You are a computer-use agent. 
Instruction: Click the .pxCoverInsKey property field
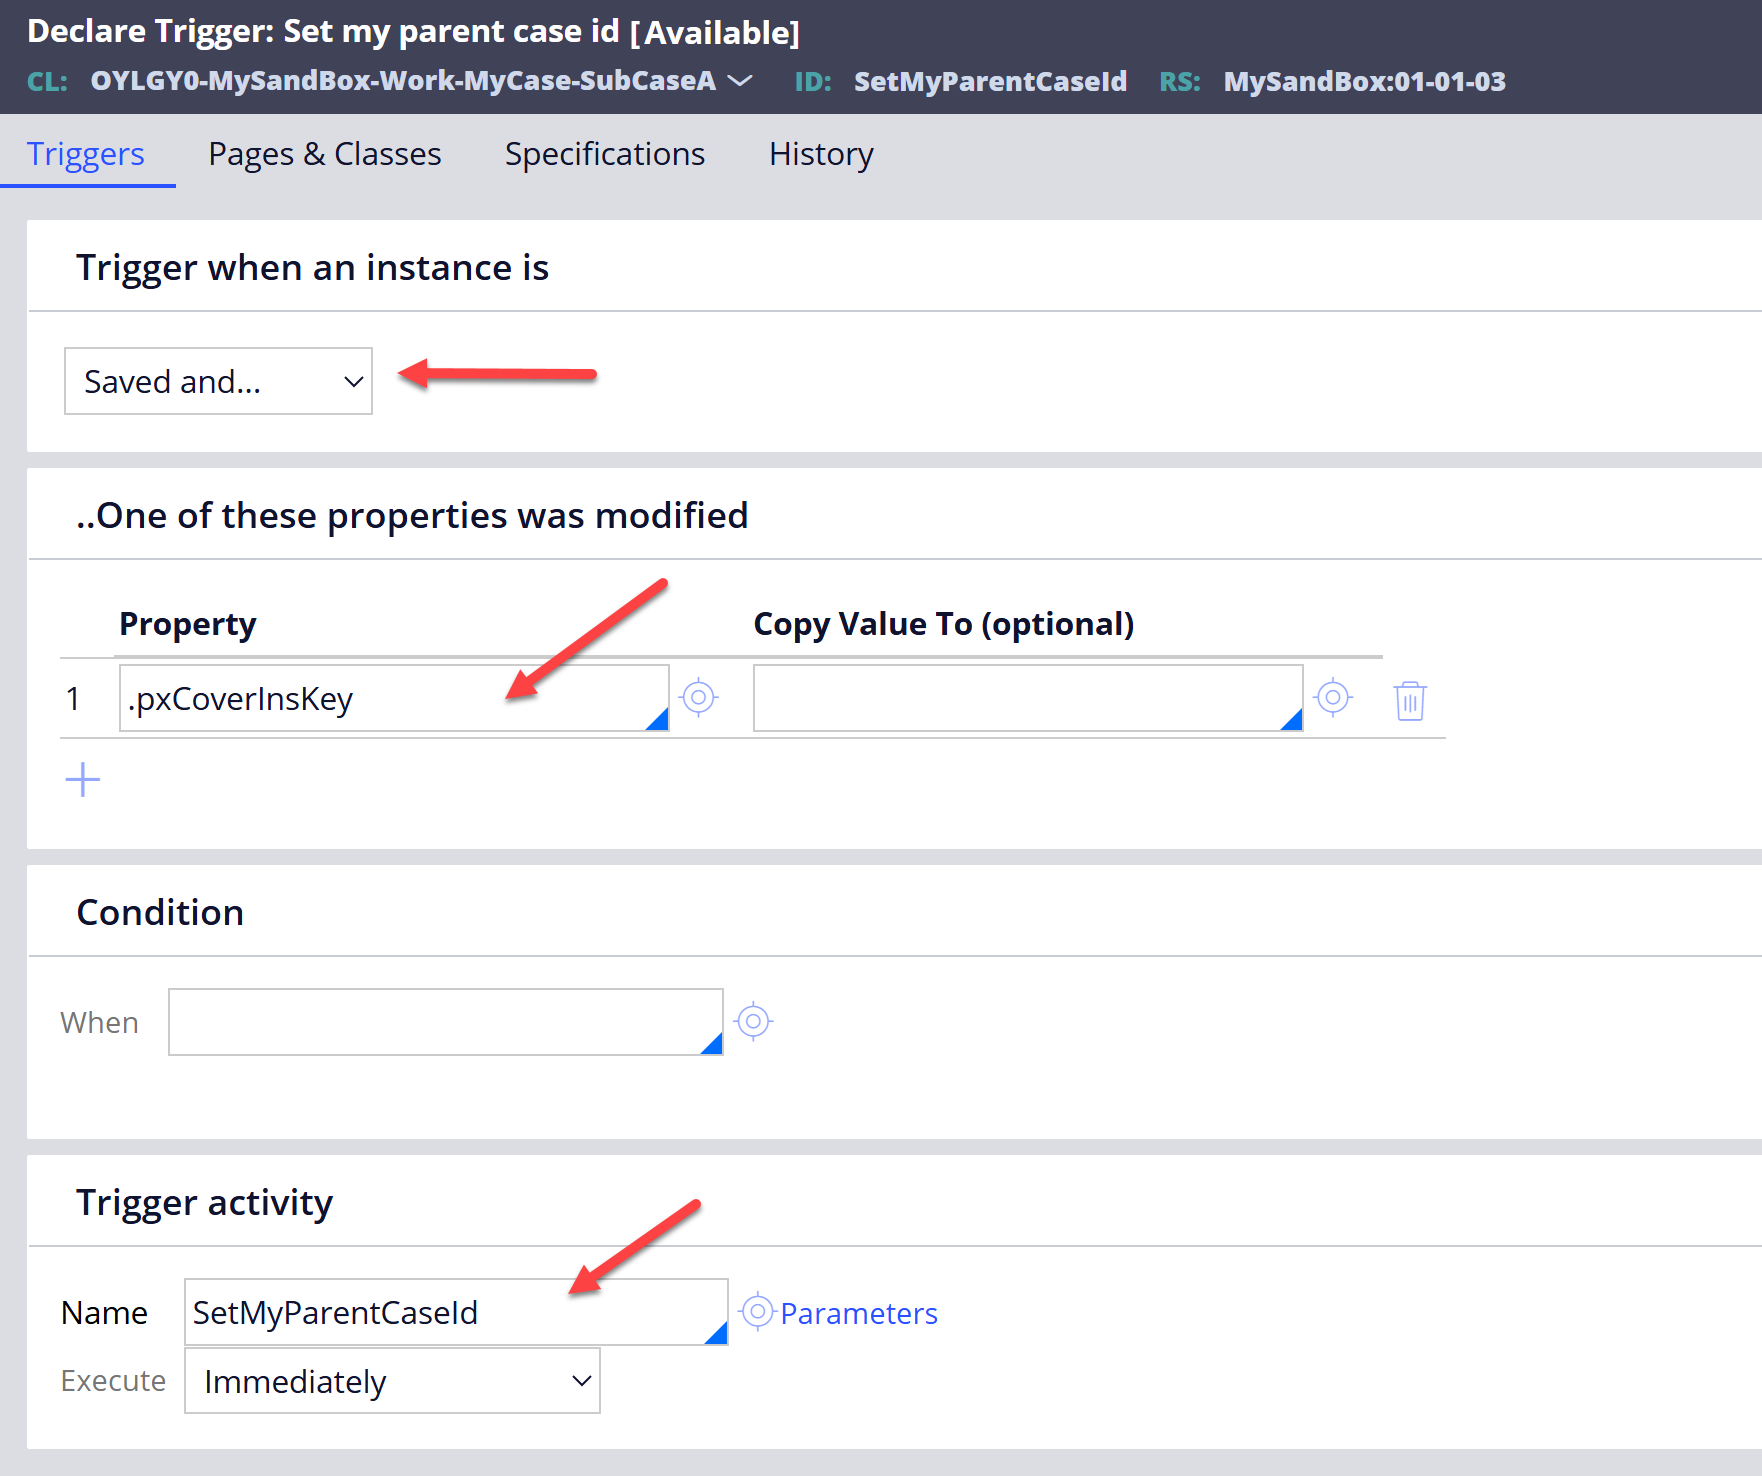pos(394,698)
